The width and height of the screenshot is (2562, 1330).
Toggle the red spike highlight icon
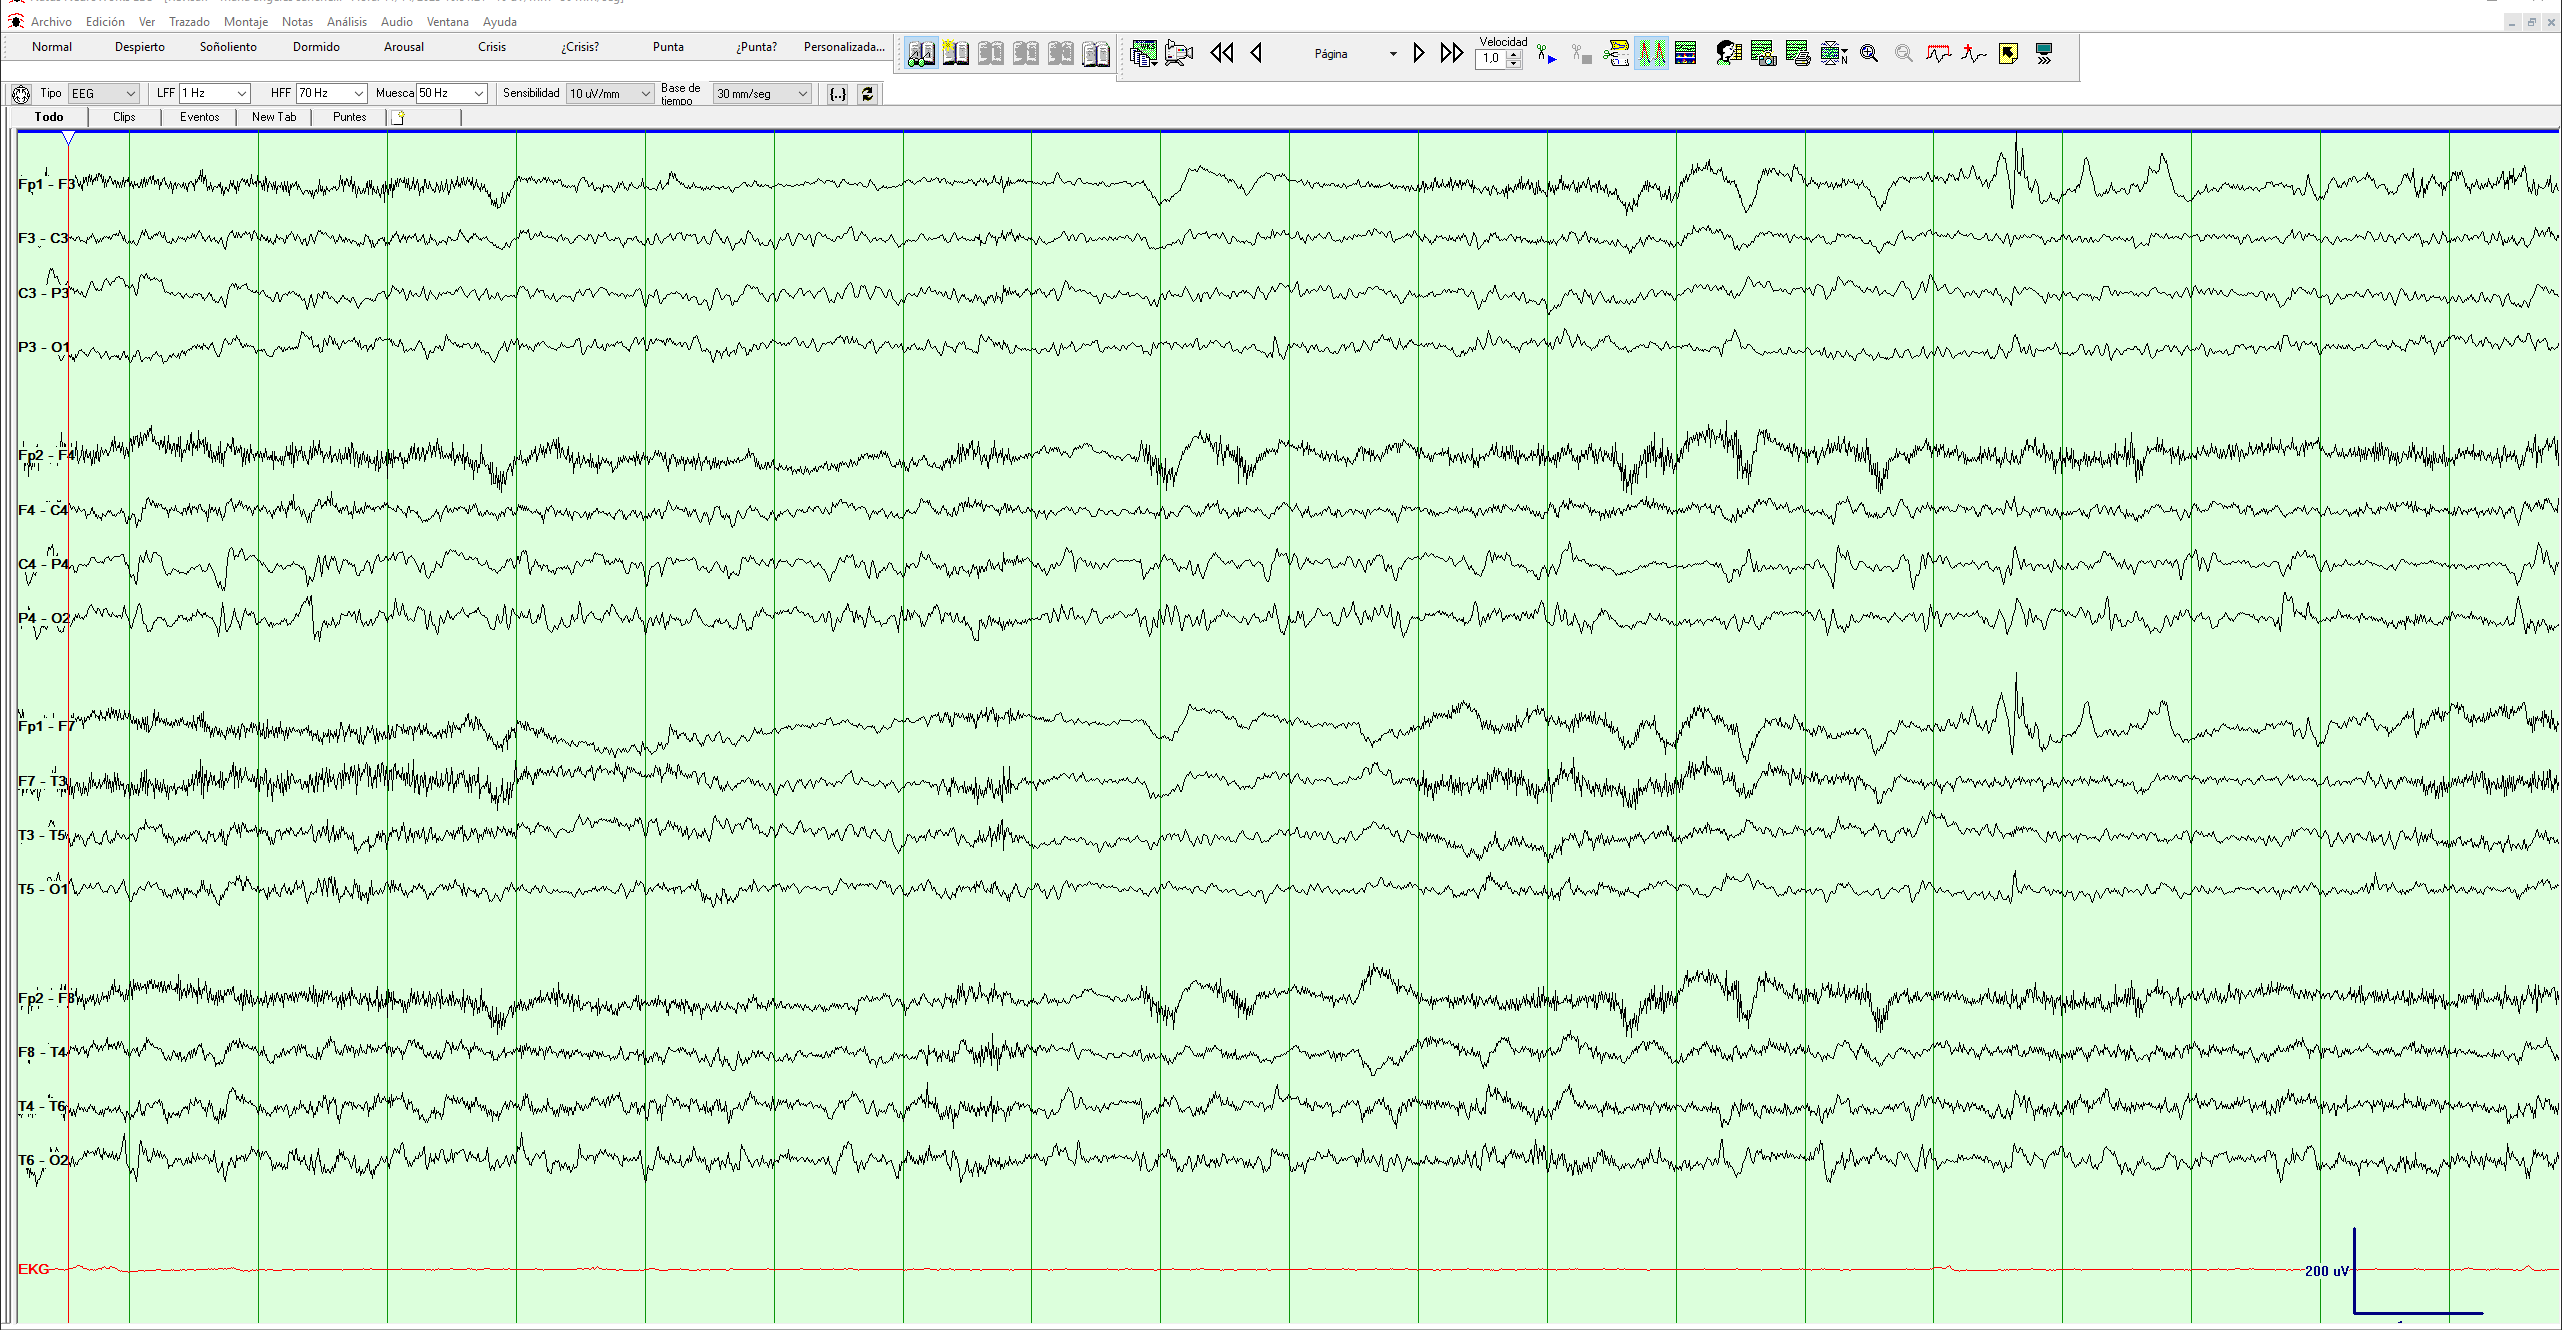click(x=1651, y=53)
